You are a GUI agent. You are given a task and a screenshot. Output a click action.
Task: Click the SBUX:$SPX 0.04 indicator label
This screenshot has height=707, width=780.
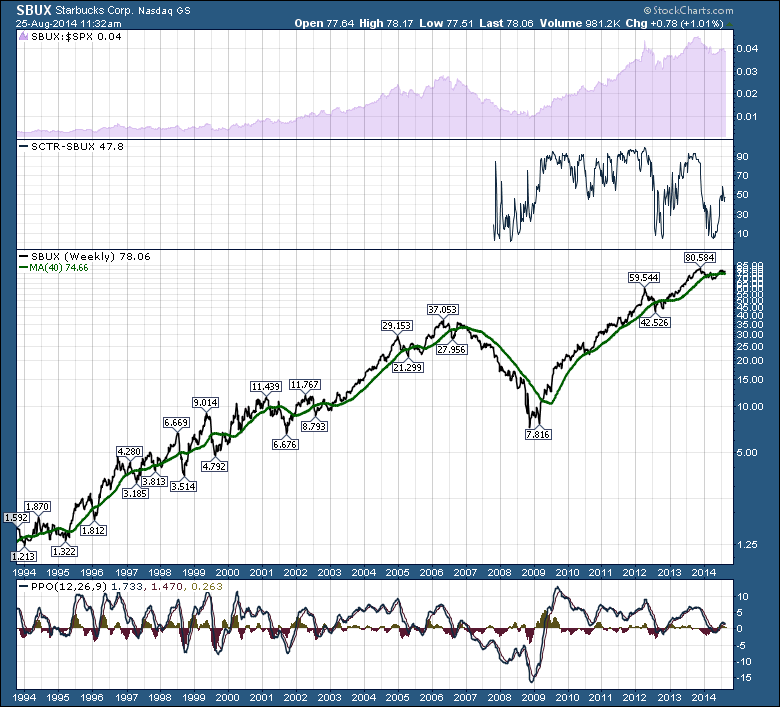[x=76, y=36]
